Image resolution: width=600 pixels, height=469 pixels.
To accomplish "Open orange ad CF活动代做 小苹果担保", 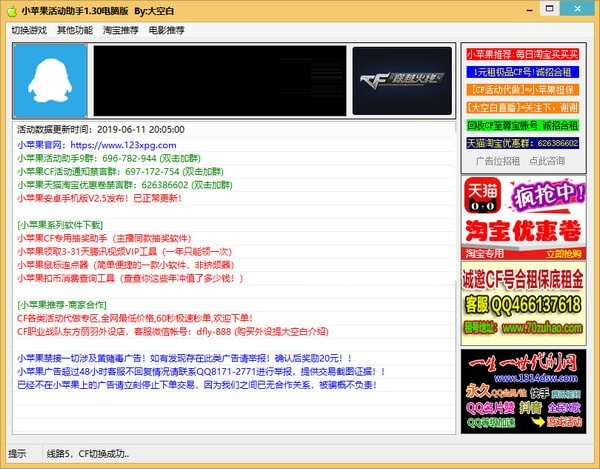I will point(522,90).
